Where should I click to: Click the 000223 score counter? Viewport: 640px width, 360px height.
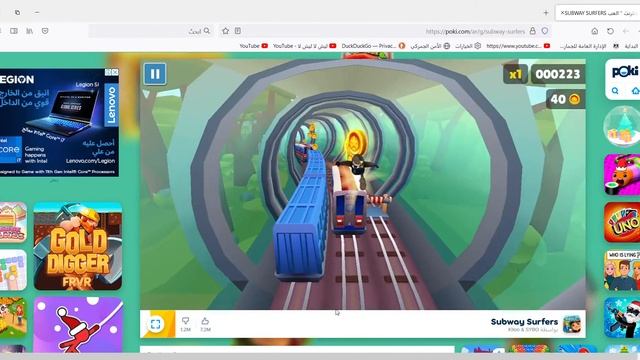[x=558, y=74]
